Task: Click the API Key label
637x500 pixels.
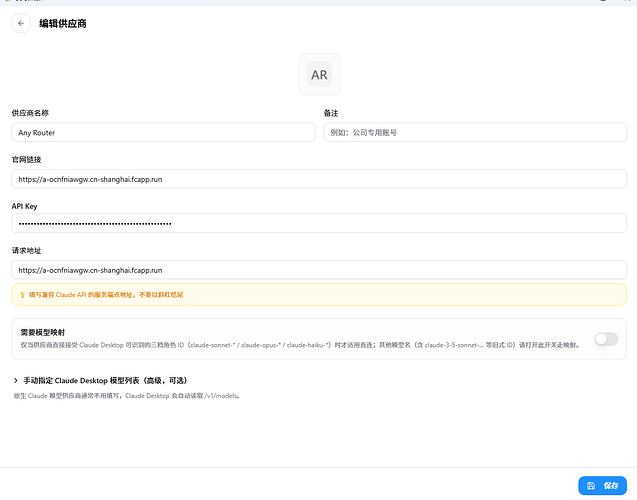Action: tap(24, 206)
